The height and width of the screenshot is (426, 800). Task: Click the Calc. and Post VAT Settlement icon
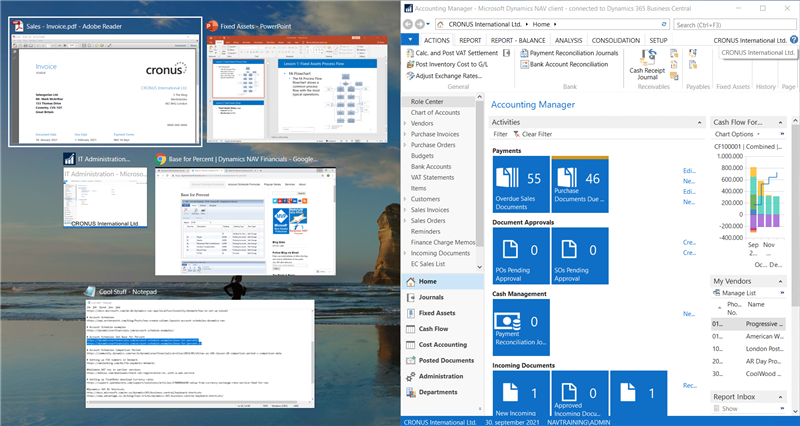coord(410,53)
